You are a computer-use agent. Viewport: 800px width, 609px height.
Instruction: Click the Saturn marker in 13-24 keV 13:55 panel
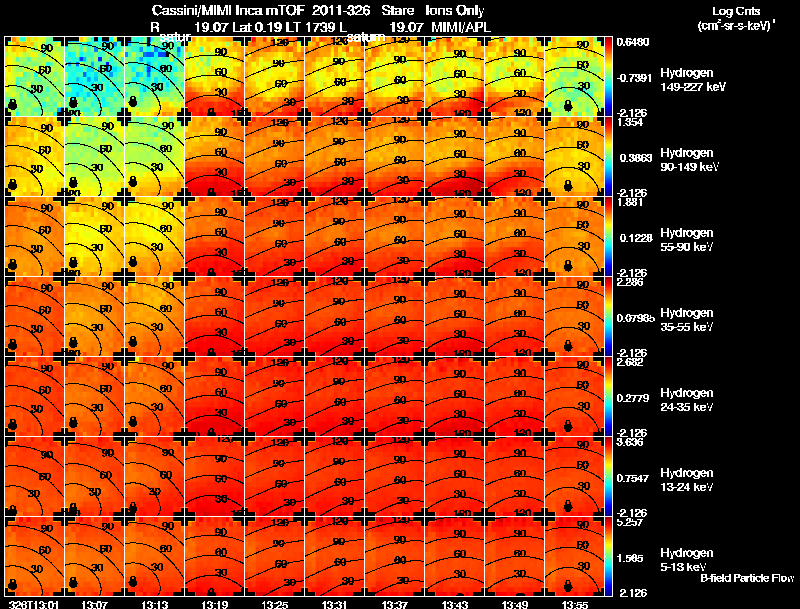click(567, 506)
